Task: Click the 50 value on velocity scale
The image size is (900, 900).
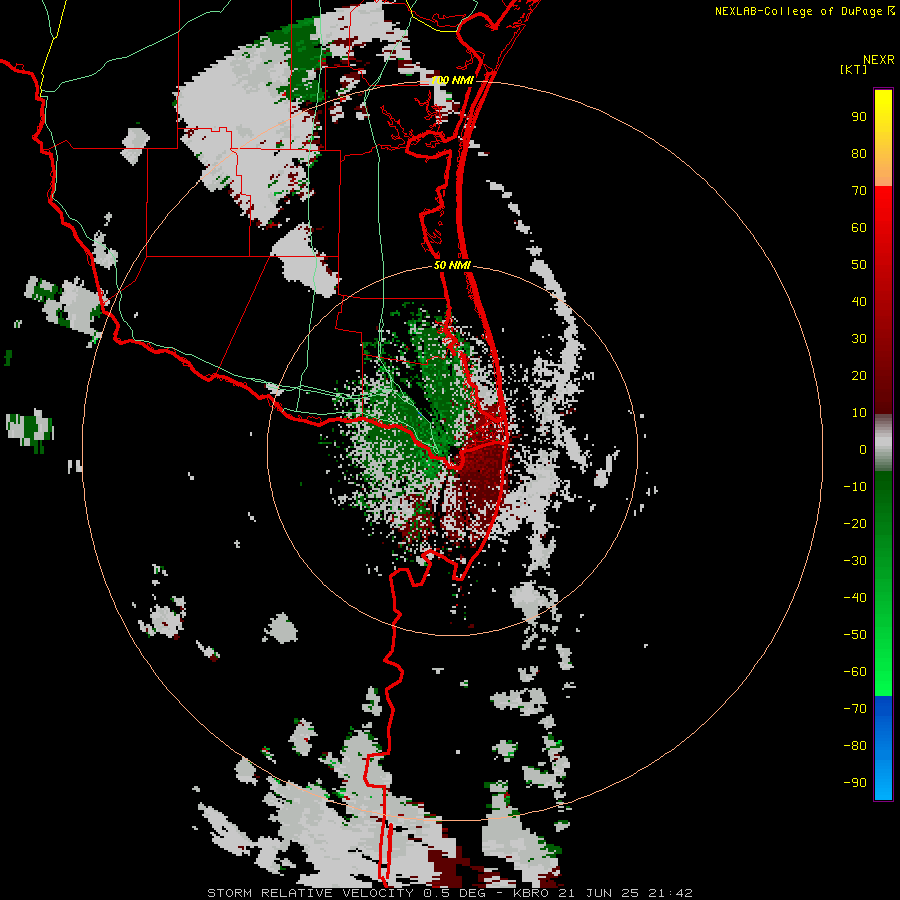Action: pos(859,265)
